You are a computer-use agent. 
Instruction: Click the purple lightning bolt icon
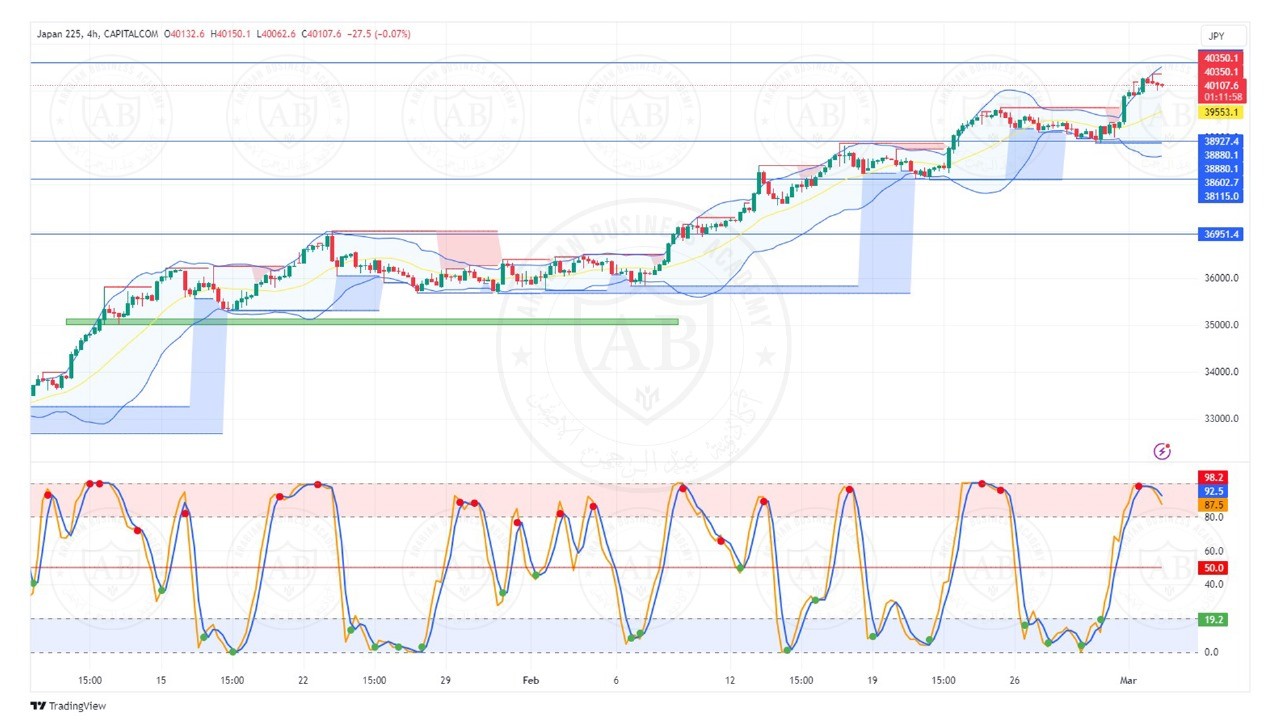[1162, 451]
